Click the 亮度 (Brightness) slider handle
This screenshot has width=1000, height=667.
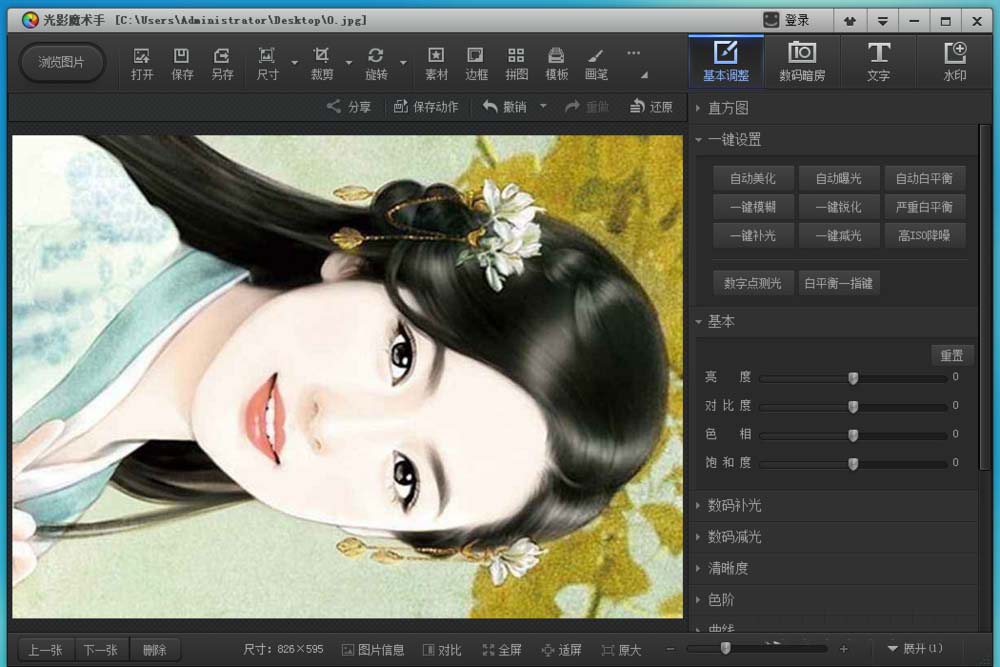[x=853, y=378]
